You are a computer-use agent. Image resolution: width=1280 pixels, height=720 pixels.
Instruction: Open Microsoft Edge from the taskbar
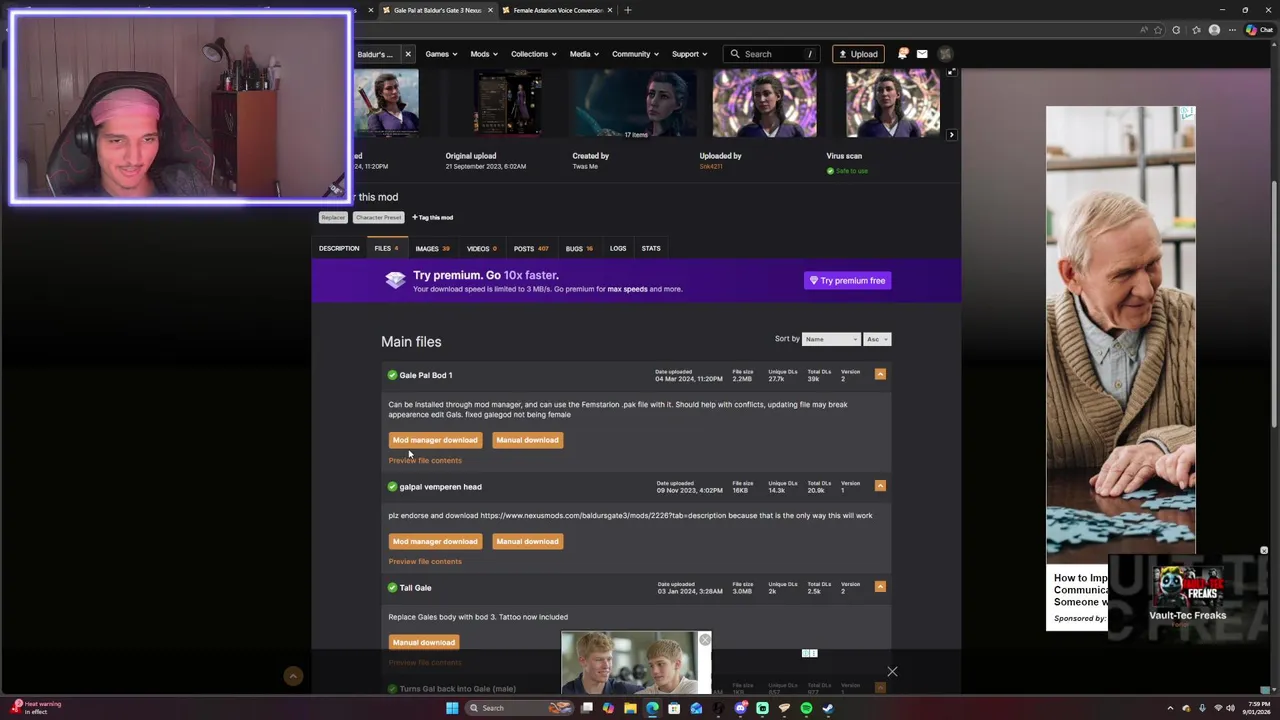(652, 708)
